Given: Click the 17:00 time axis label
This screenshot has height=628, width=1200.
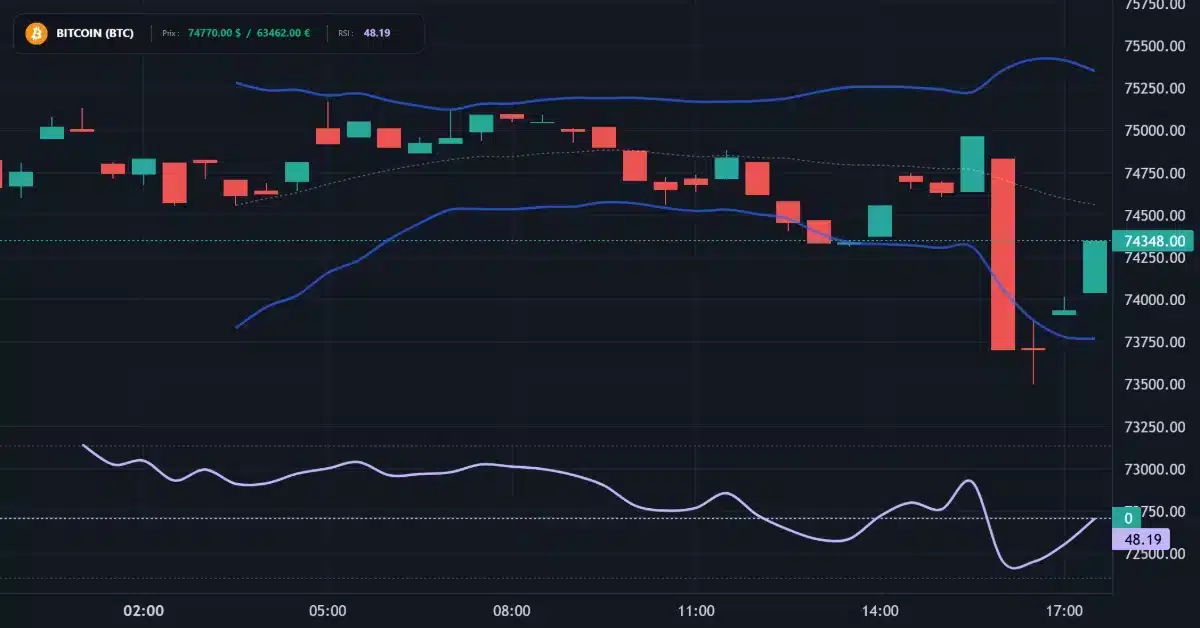Looking at the screenshot, I should 1065,610.
